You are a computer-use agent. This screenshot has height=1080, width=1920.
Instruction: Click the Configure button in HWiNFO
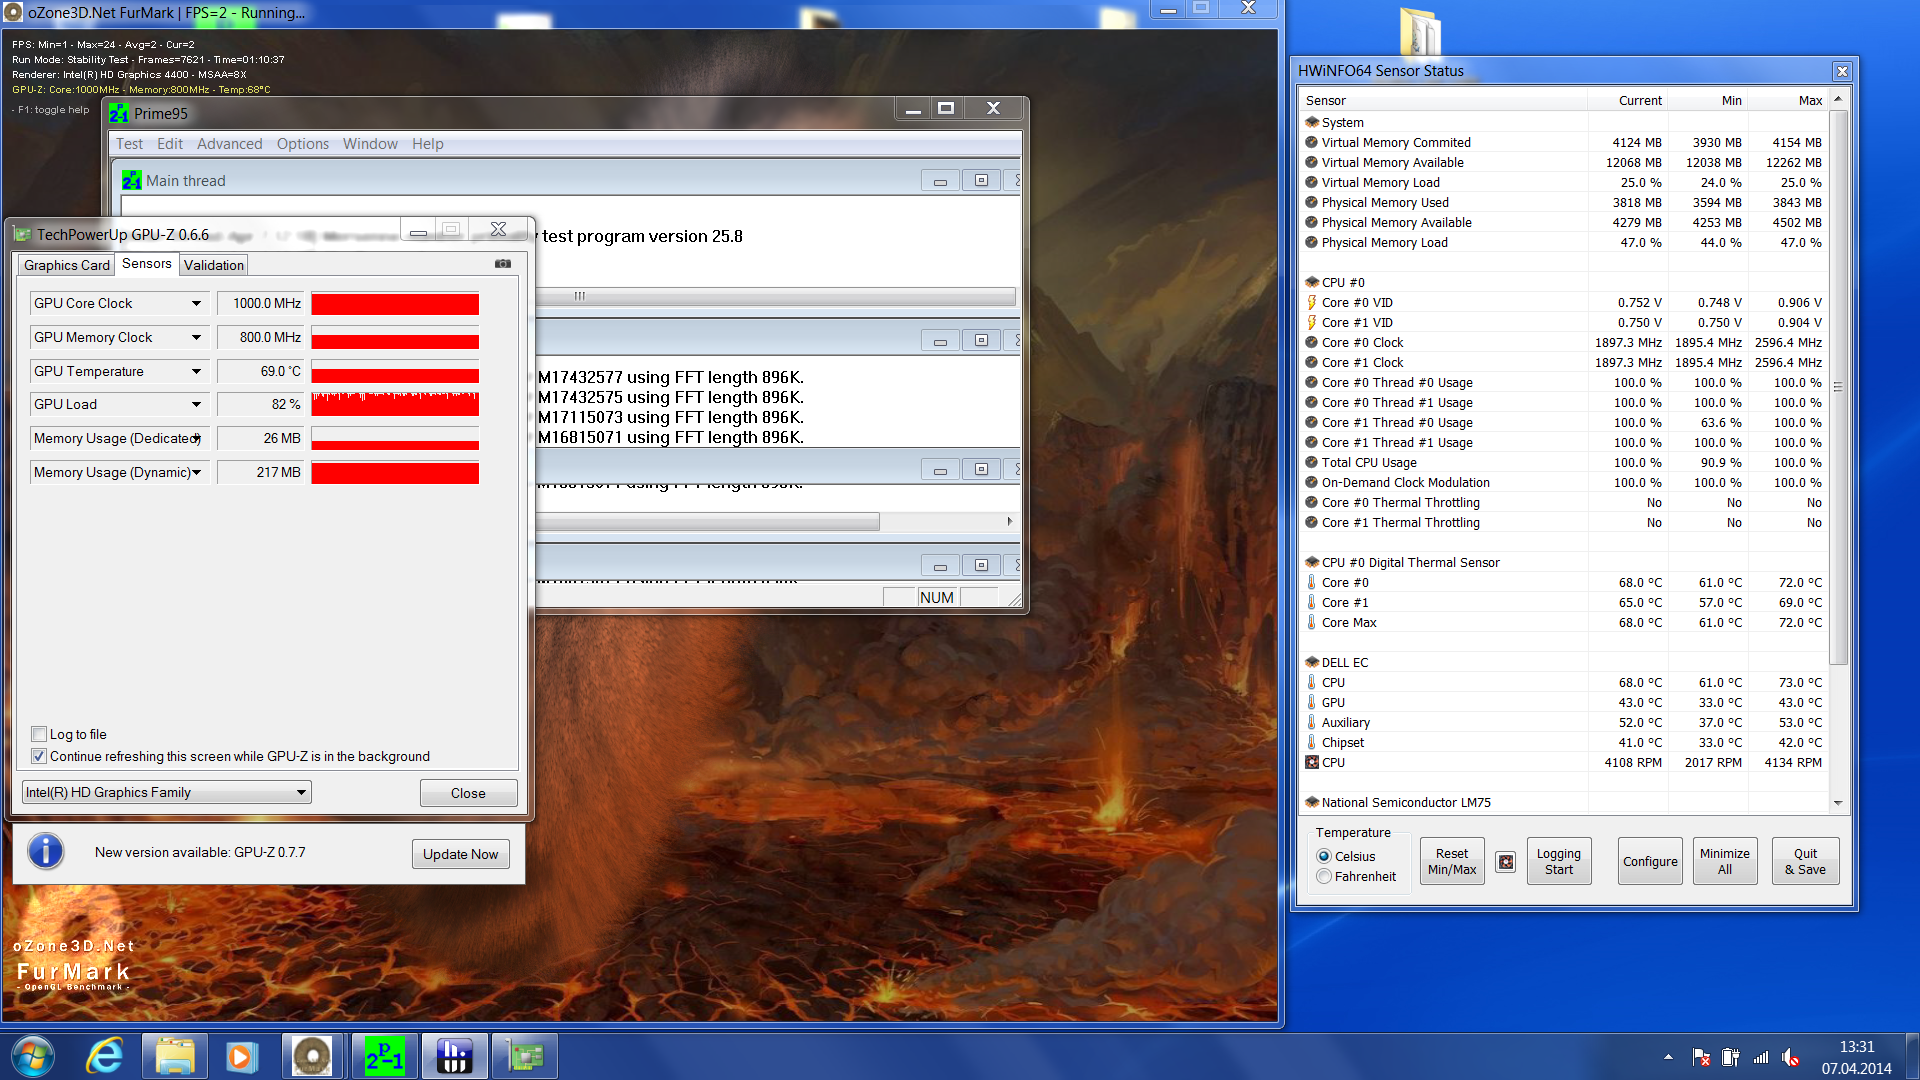pos(1650,861)
